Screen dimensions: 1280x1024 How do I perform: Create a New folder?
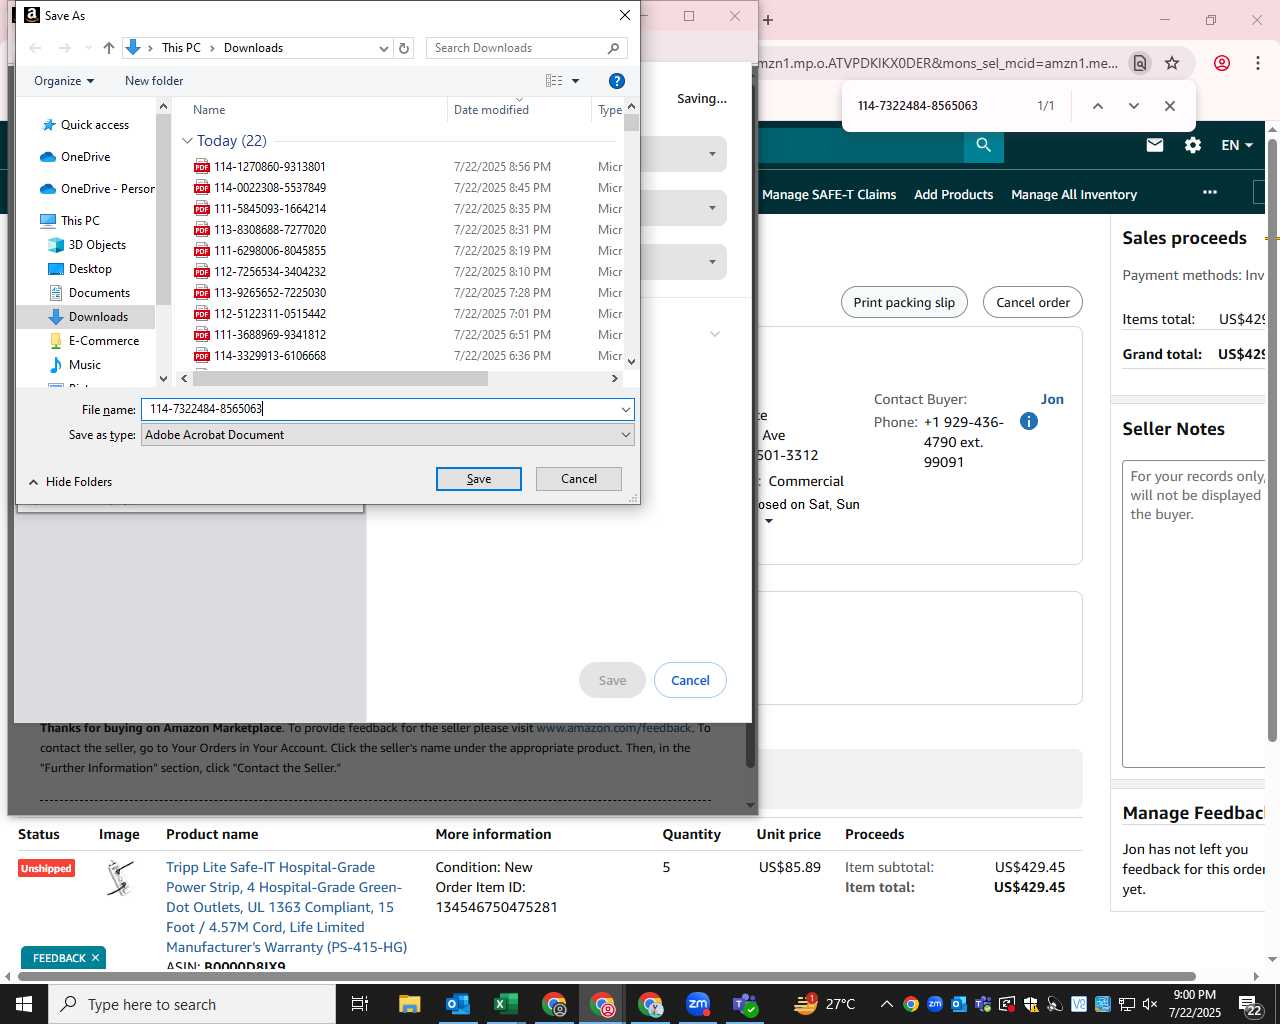tap(154, 81)
